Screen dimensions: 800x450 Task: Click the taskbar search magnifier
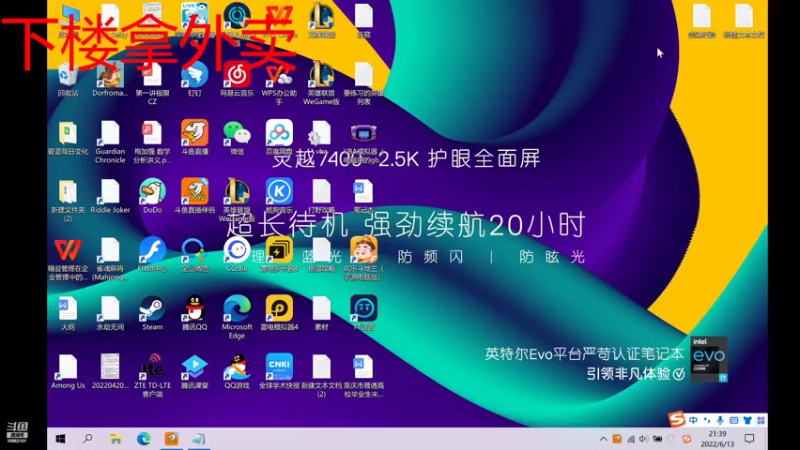[88, 439]
